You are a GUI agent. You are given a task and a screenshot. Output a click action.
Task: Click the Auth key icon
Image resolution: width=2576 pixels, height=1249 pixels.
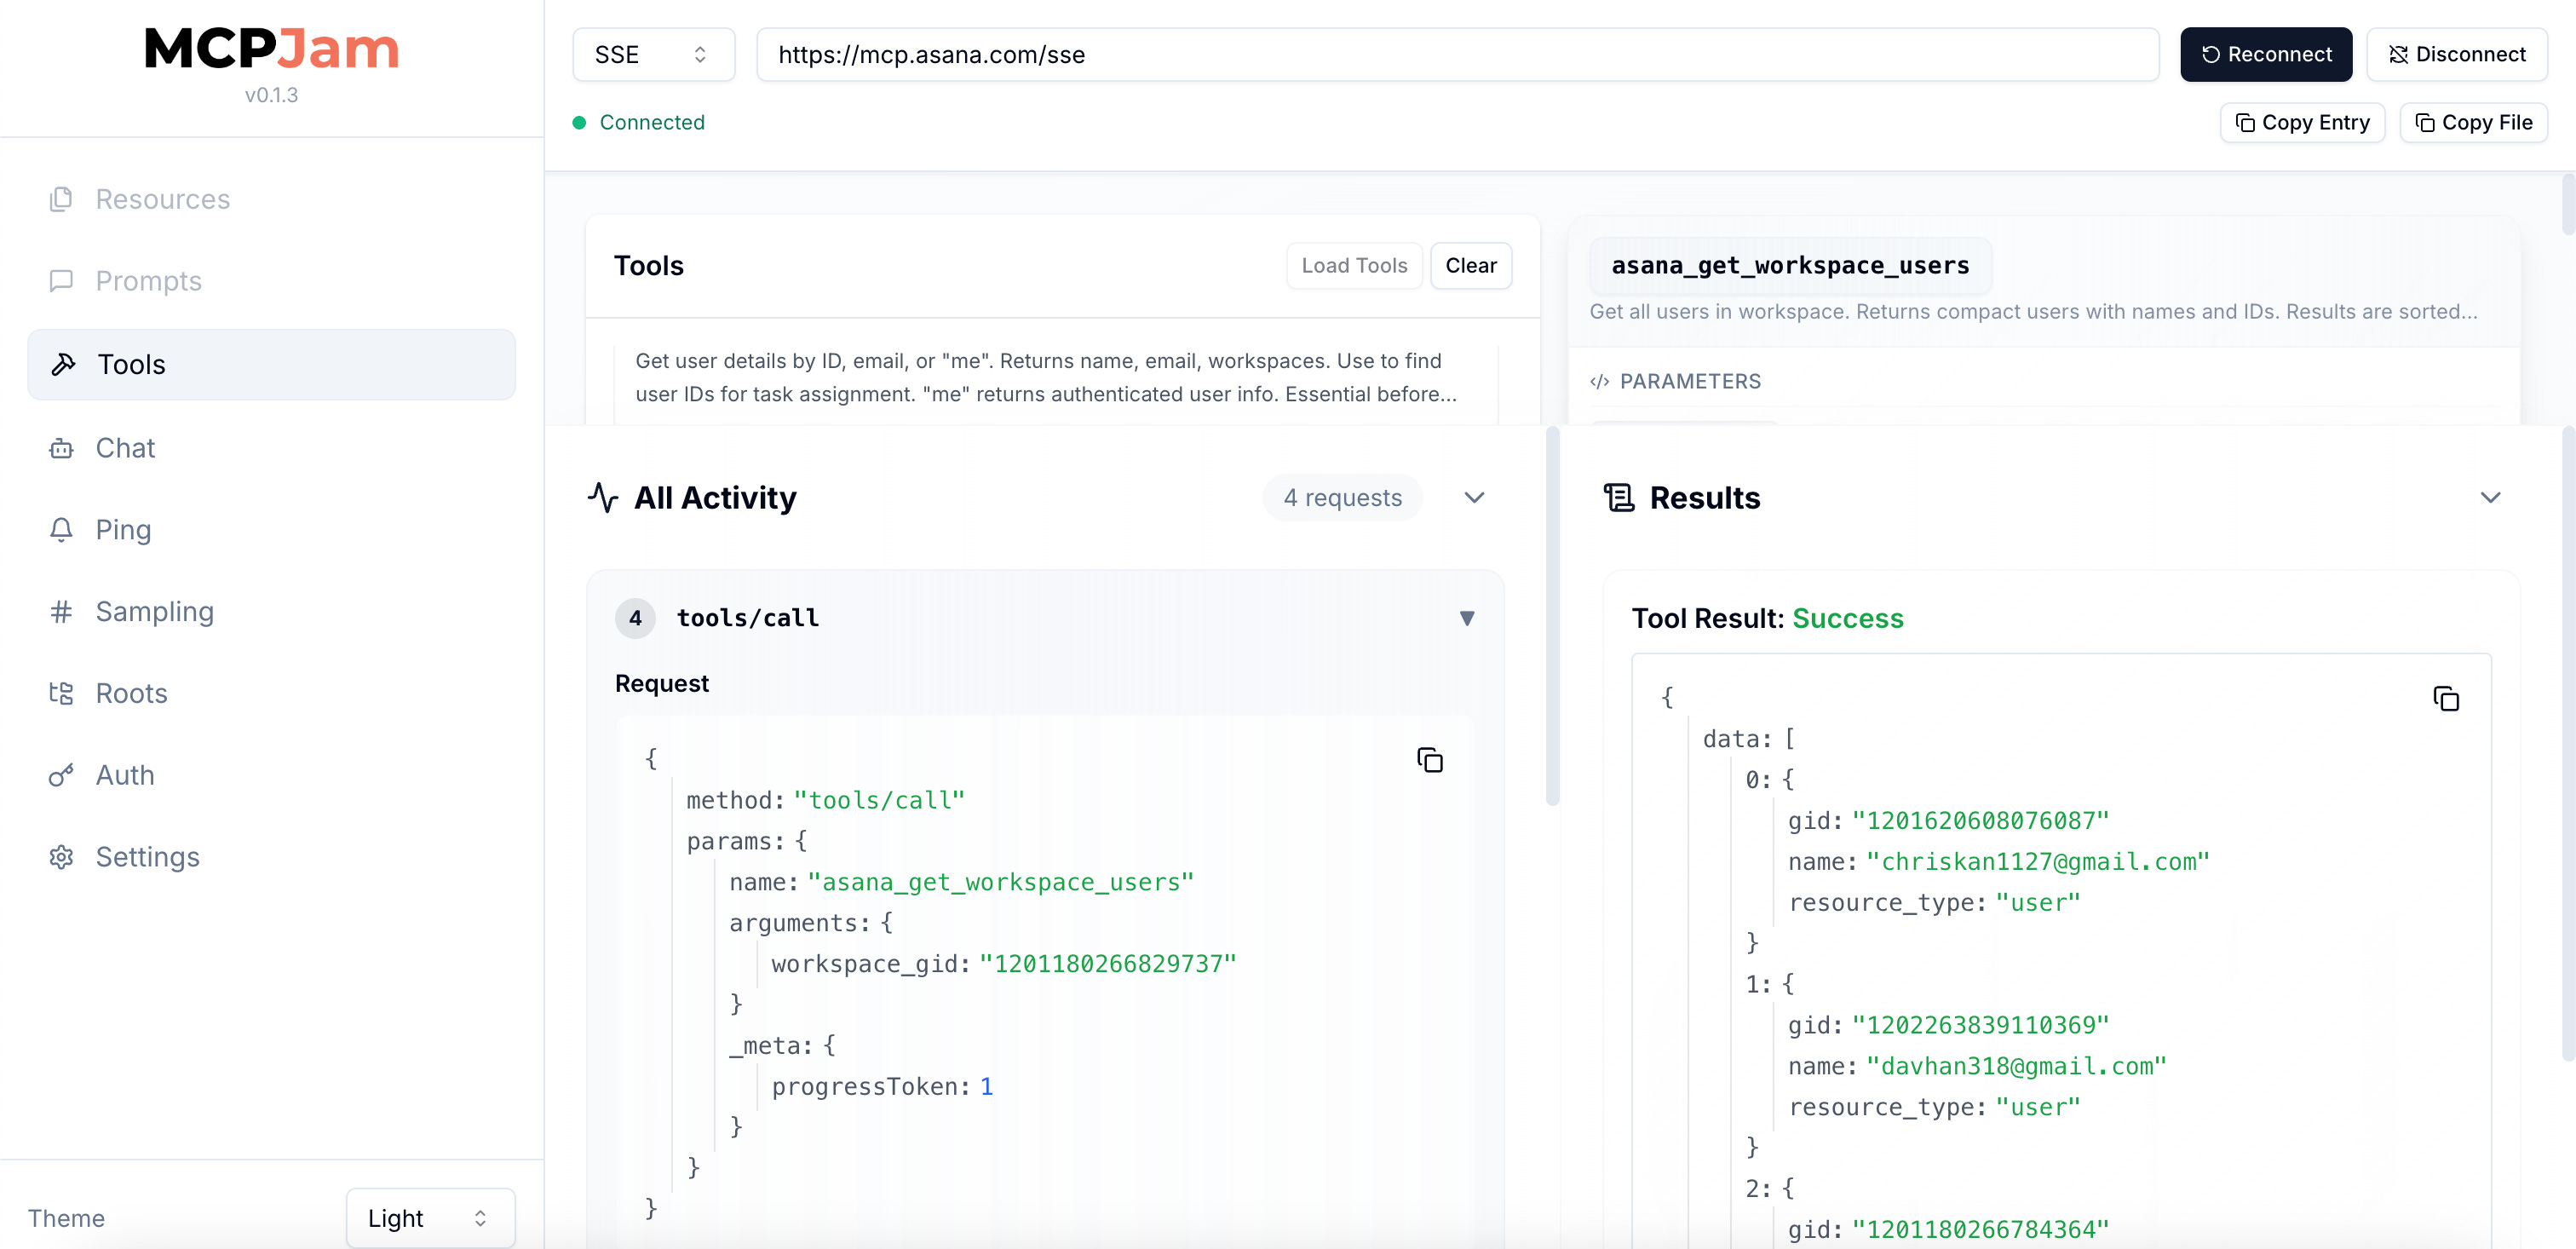click(x=61, y=775)
